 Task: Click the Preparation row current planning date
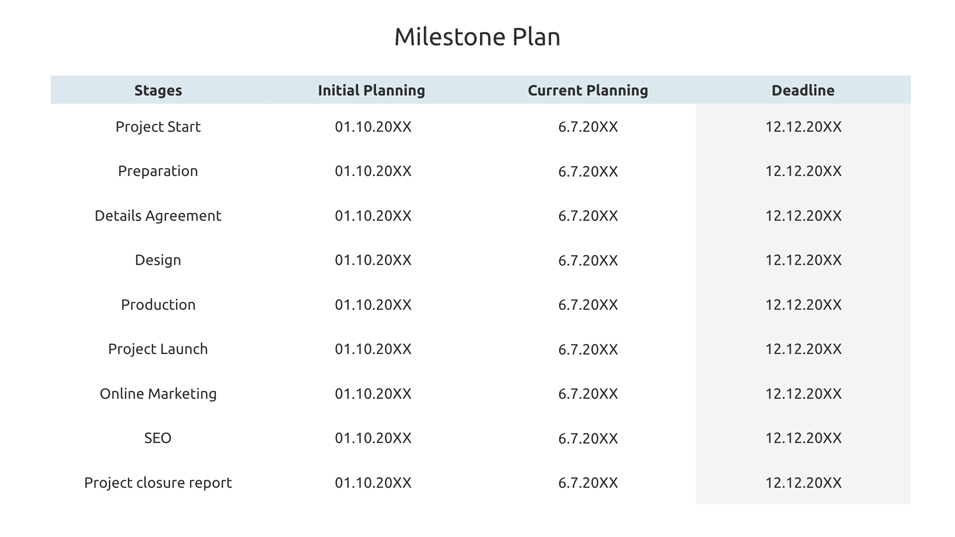pyautogui.click(x=588, y=171)
